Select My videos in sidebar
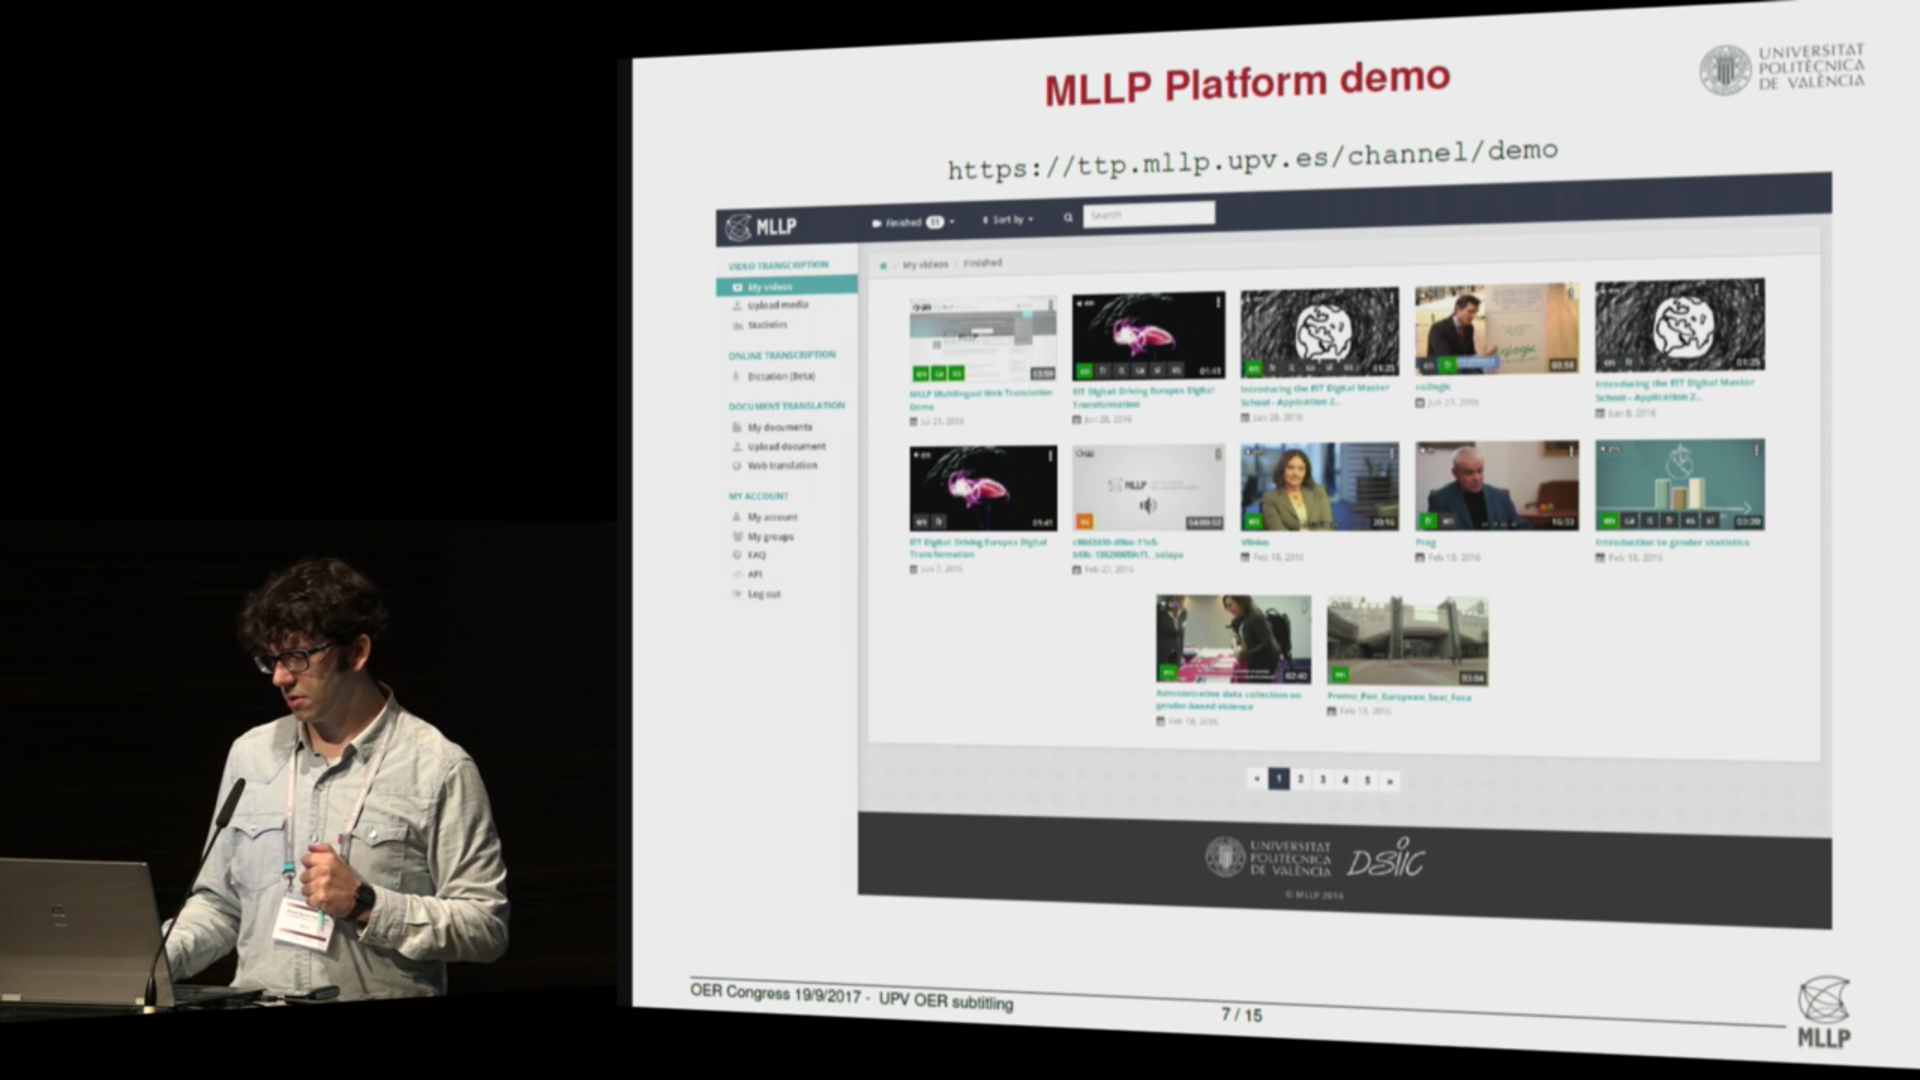This screenshot has height=1080, width=1920. [787, 286]
